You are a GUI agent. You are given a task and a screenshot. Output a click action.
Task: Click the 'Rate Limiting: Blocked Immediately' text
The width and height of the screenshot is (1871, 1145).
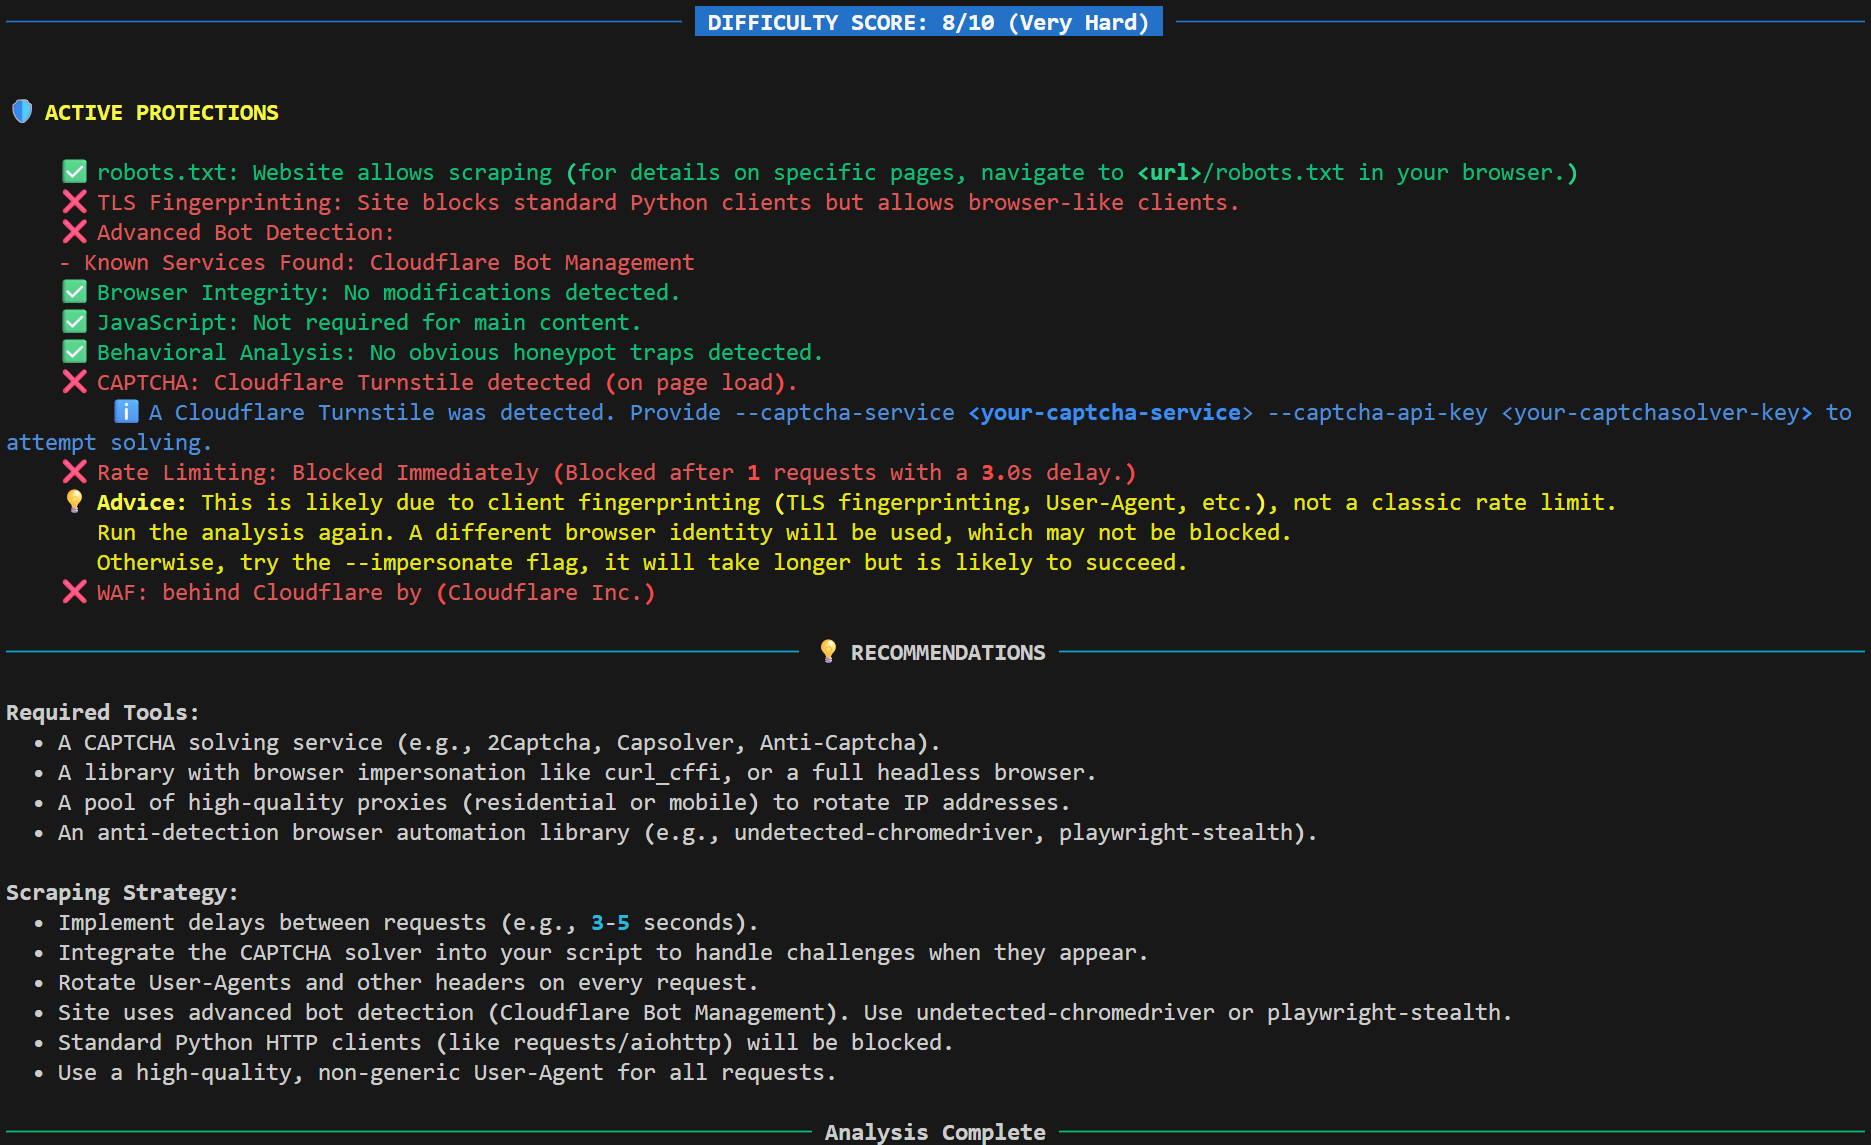[318, 473]
